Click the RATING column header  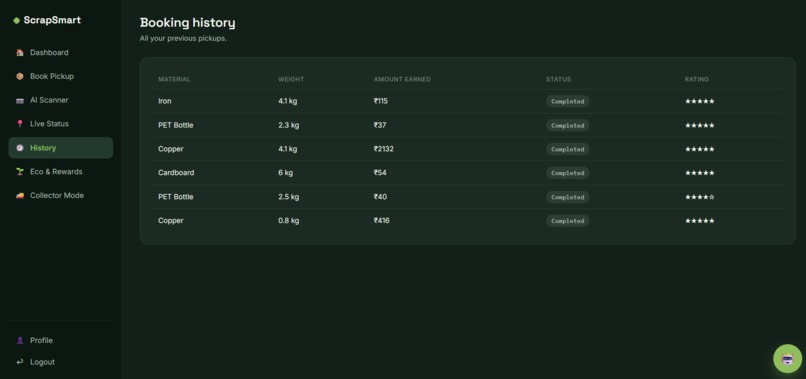(697, 79)
